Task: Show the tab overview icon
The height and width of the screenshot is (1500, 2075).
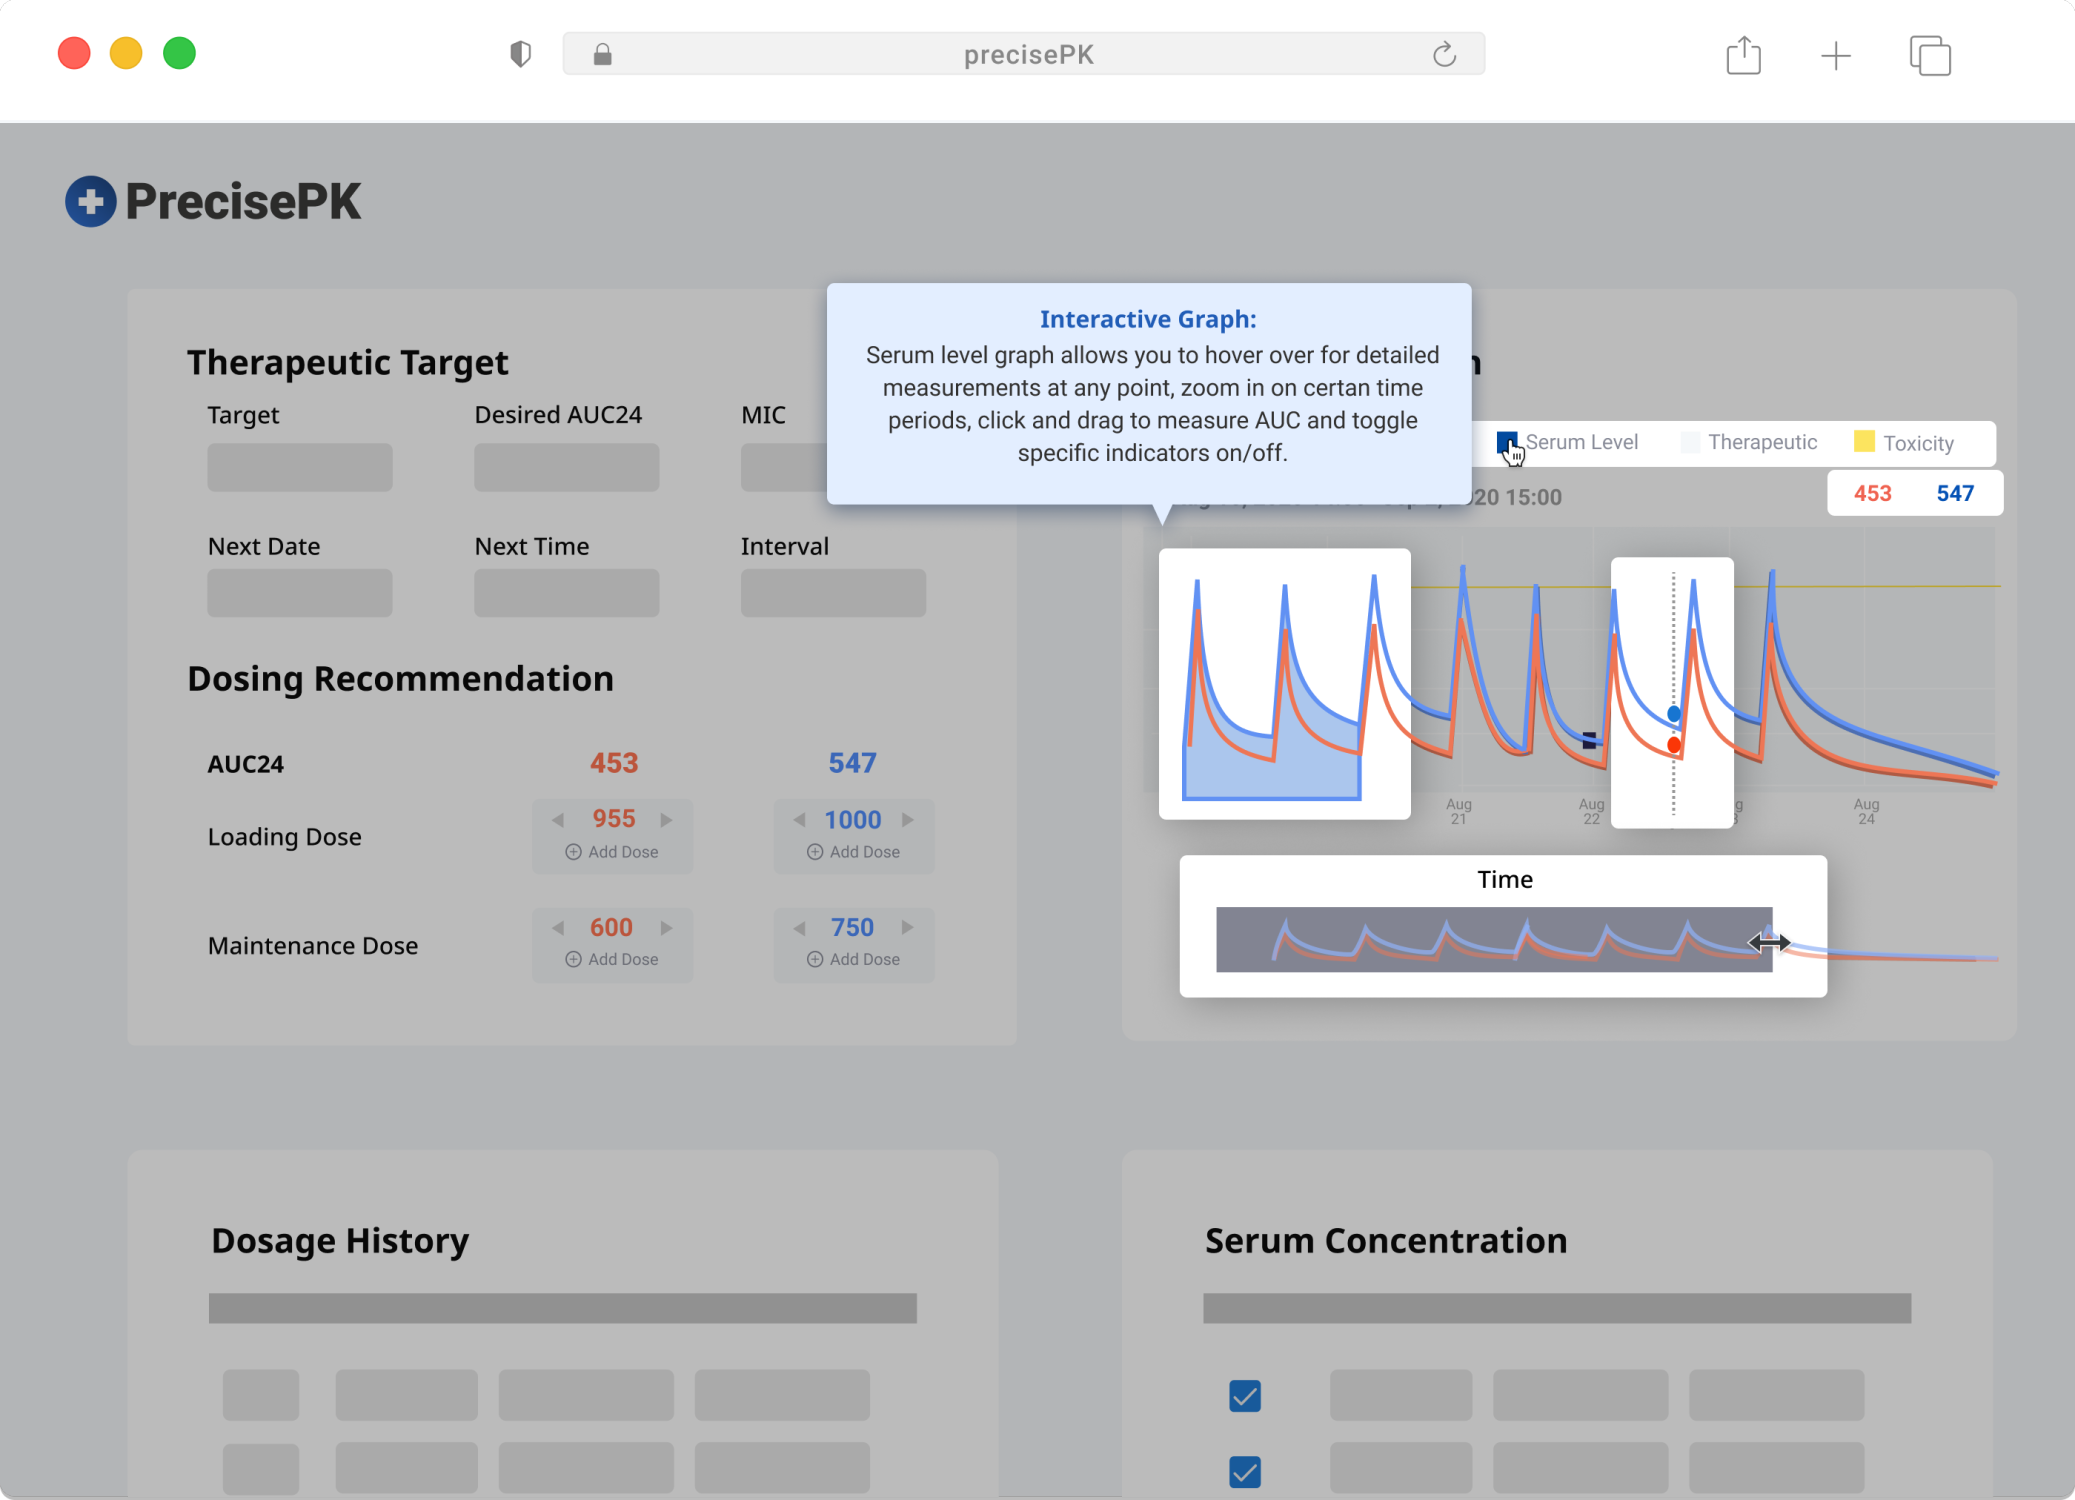Action: click(1929, 55)
